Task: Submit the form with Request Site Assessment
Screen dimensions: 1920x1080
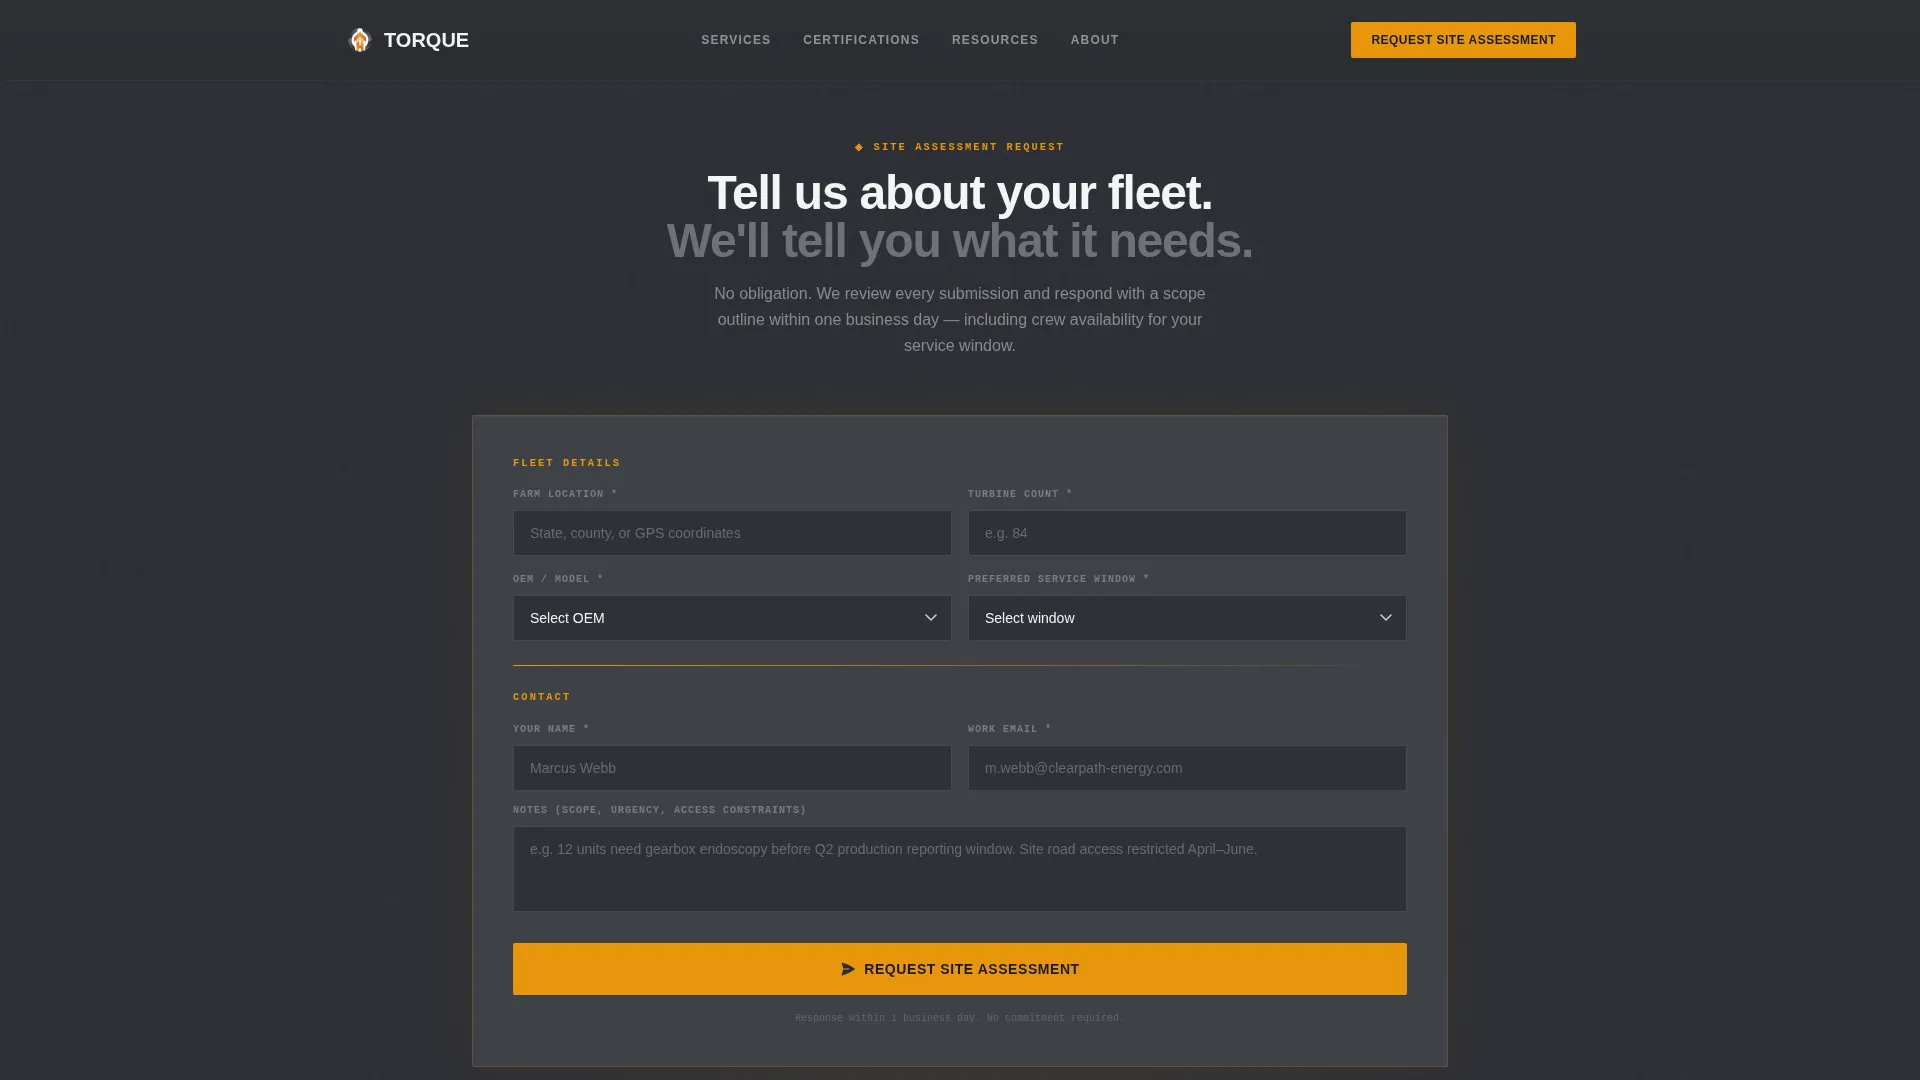Action: [x=960, y=969]
